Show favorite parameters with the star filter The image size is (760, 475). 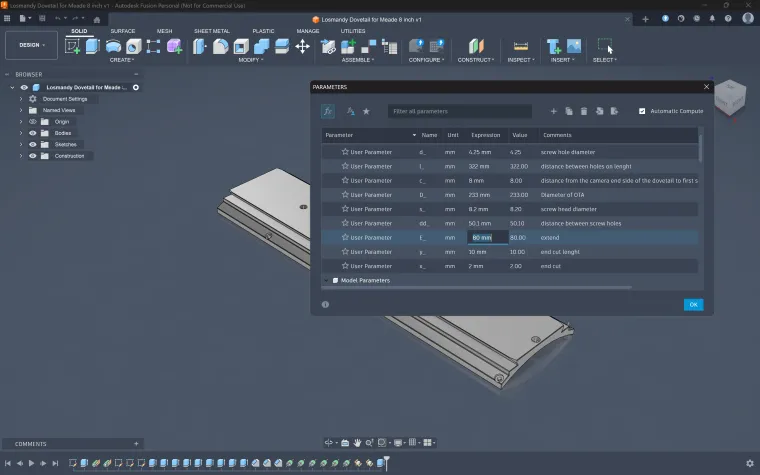point(366,111)
